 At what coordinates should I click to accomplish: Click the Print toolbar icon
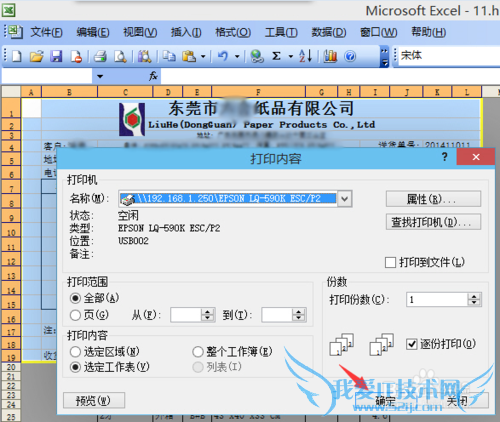pos(100,56)
